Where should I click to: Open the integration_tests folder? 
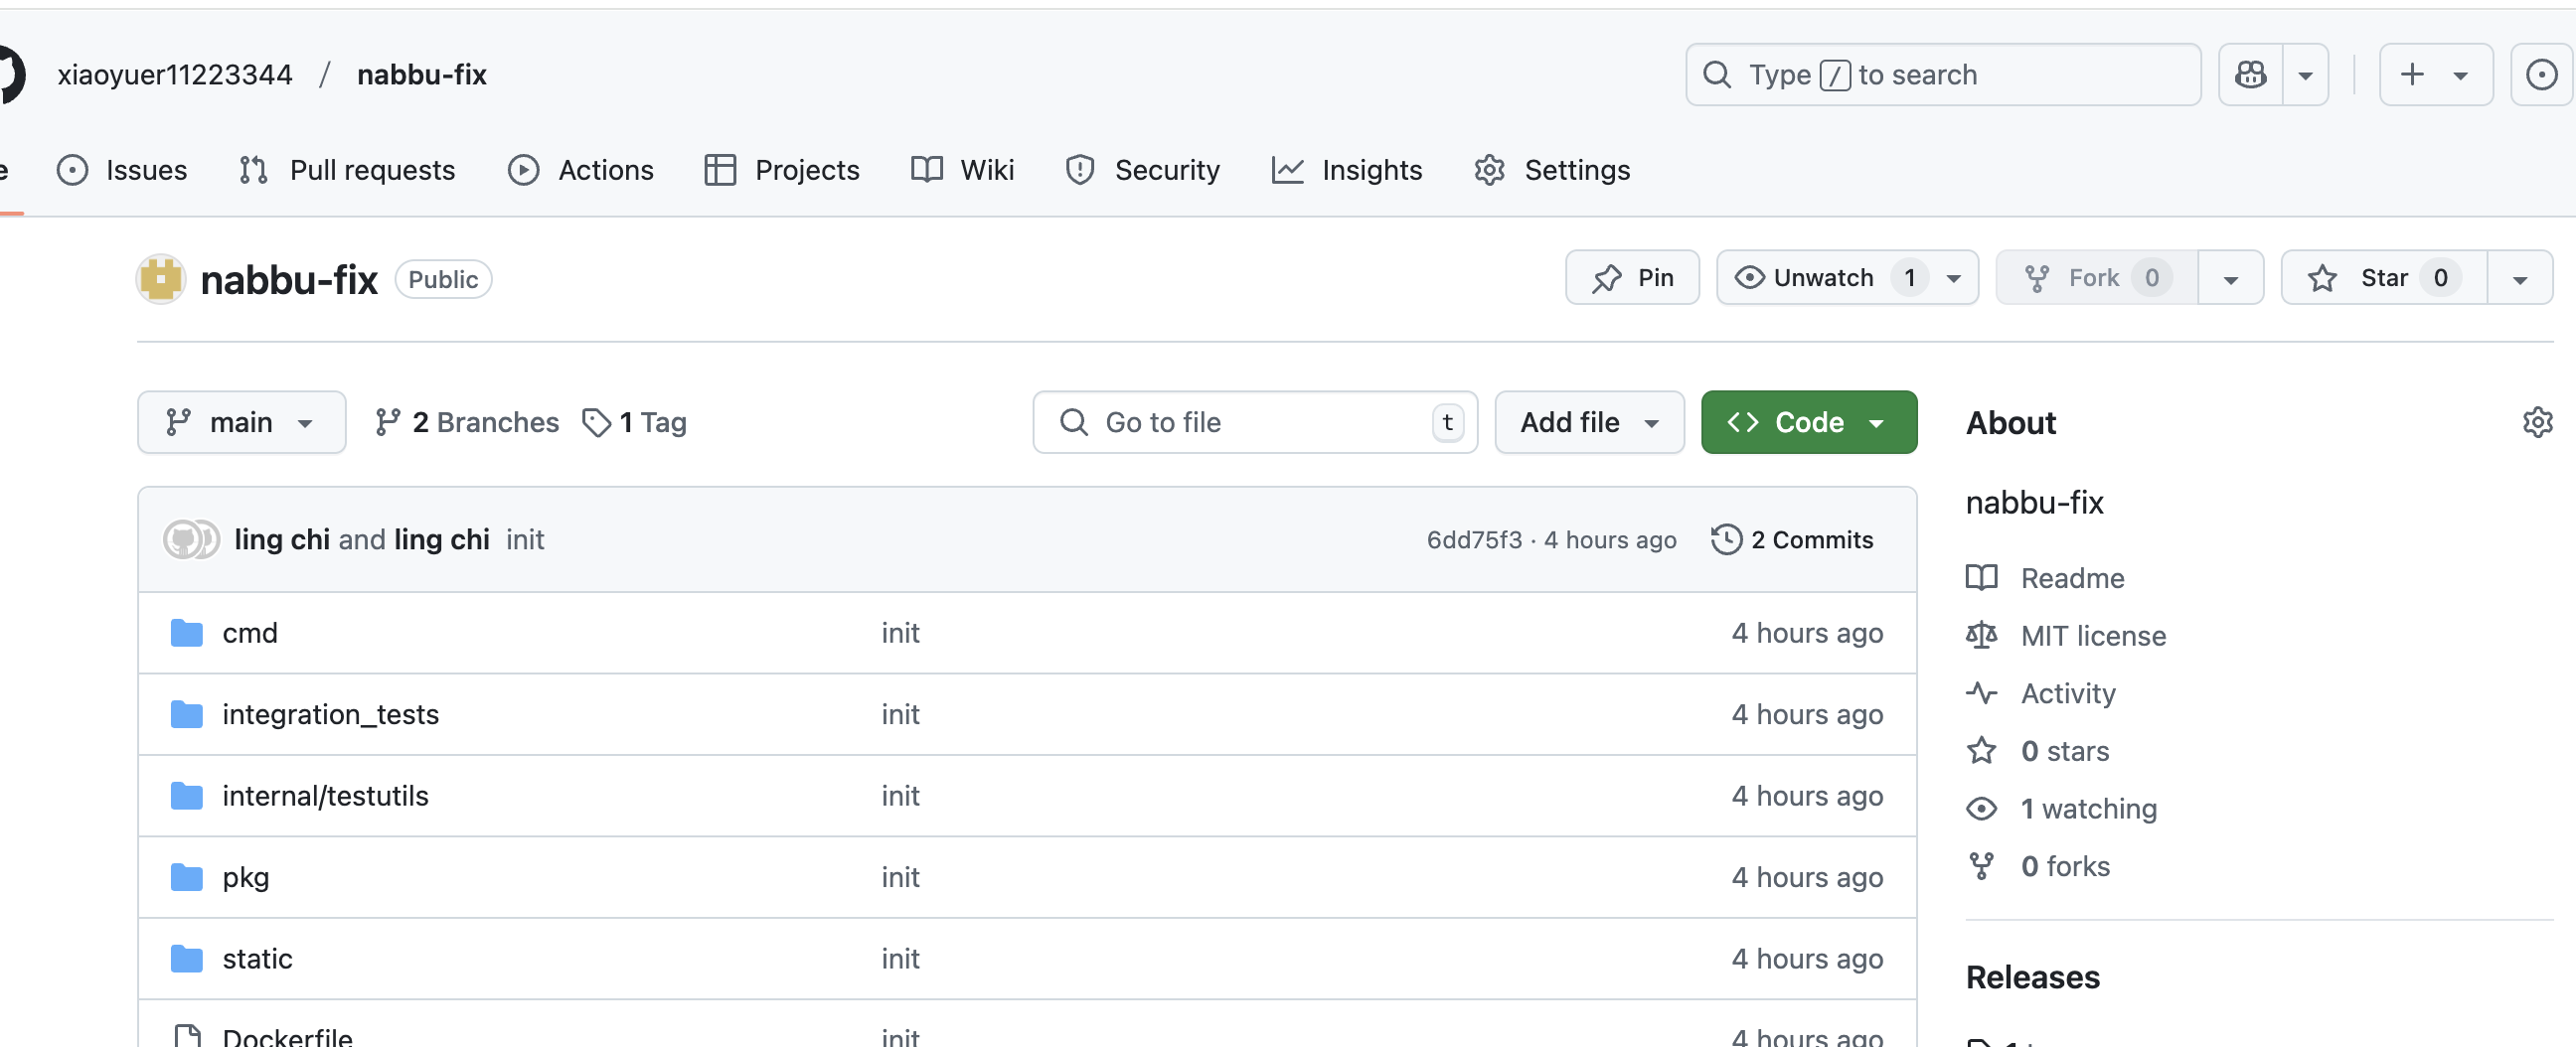(330, 714)
